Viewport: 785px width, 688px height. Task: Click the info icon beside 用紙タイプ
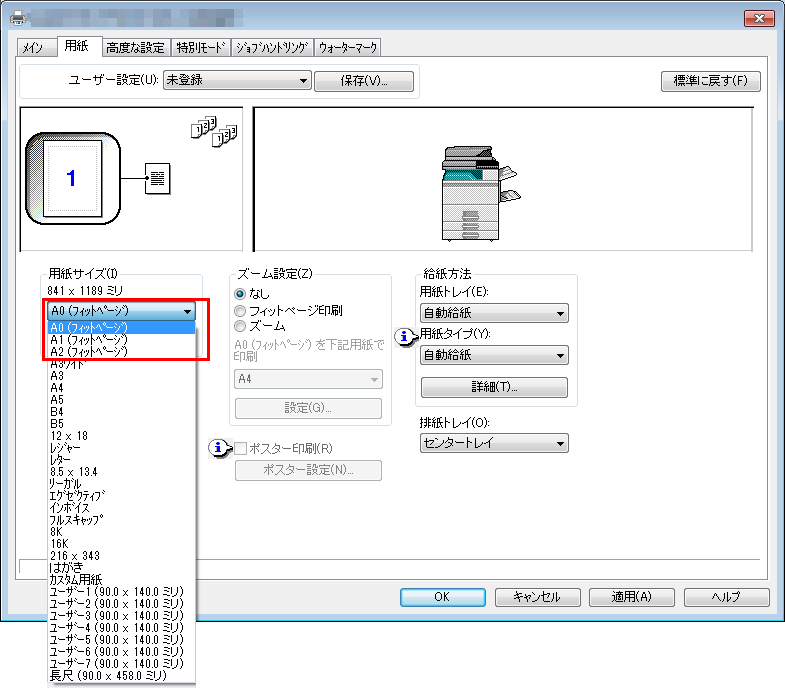[x=406, y=338]
